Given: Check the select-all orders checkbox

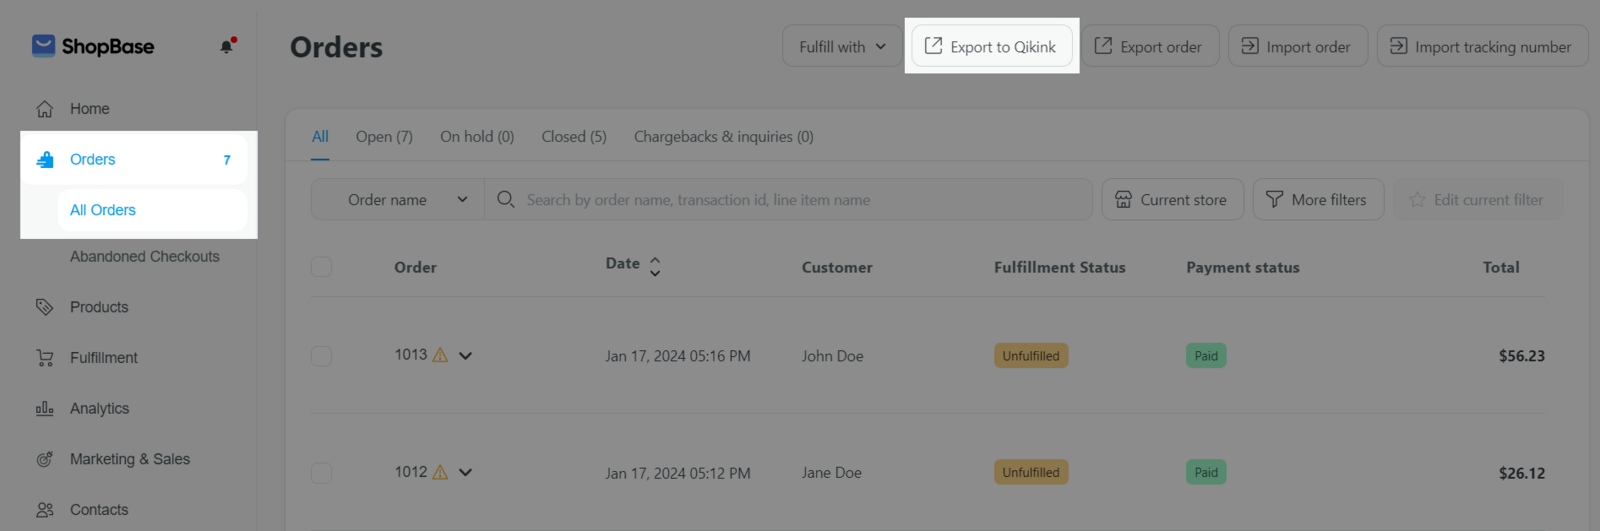Looking at the screenshot, I should point(321,267).
